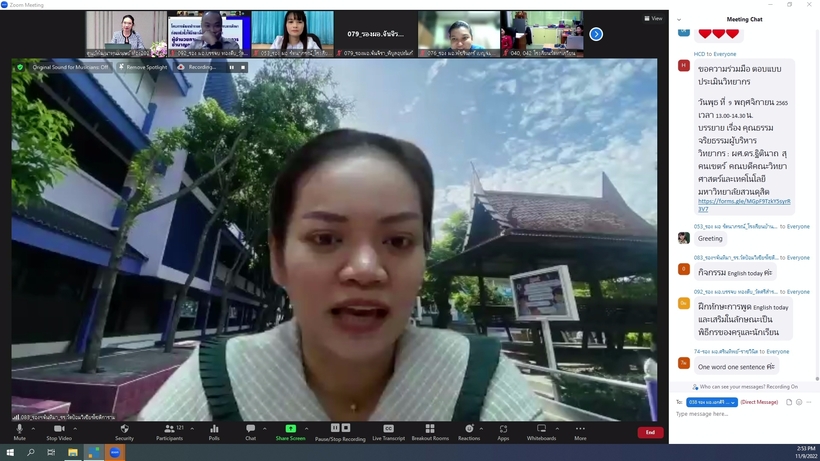The width and height of the screenshot is (820, 461).
Task: Open Whiteboards
Action: point(541,432)
